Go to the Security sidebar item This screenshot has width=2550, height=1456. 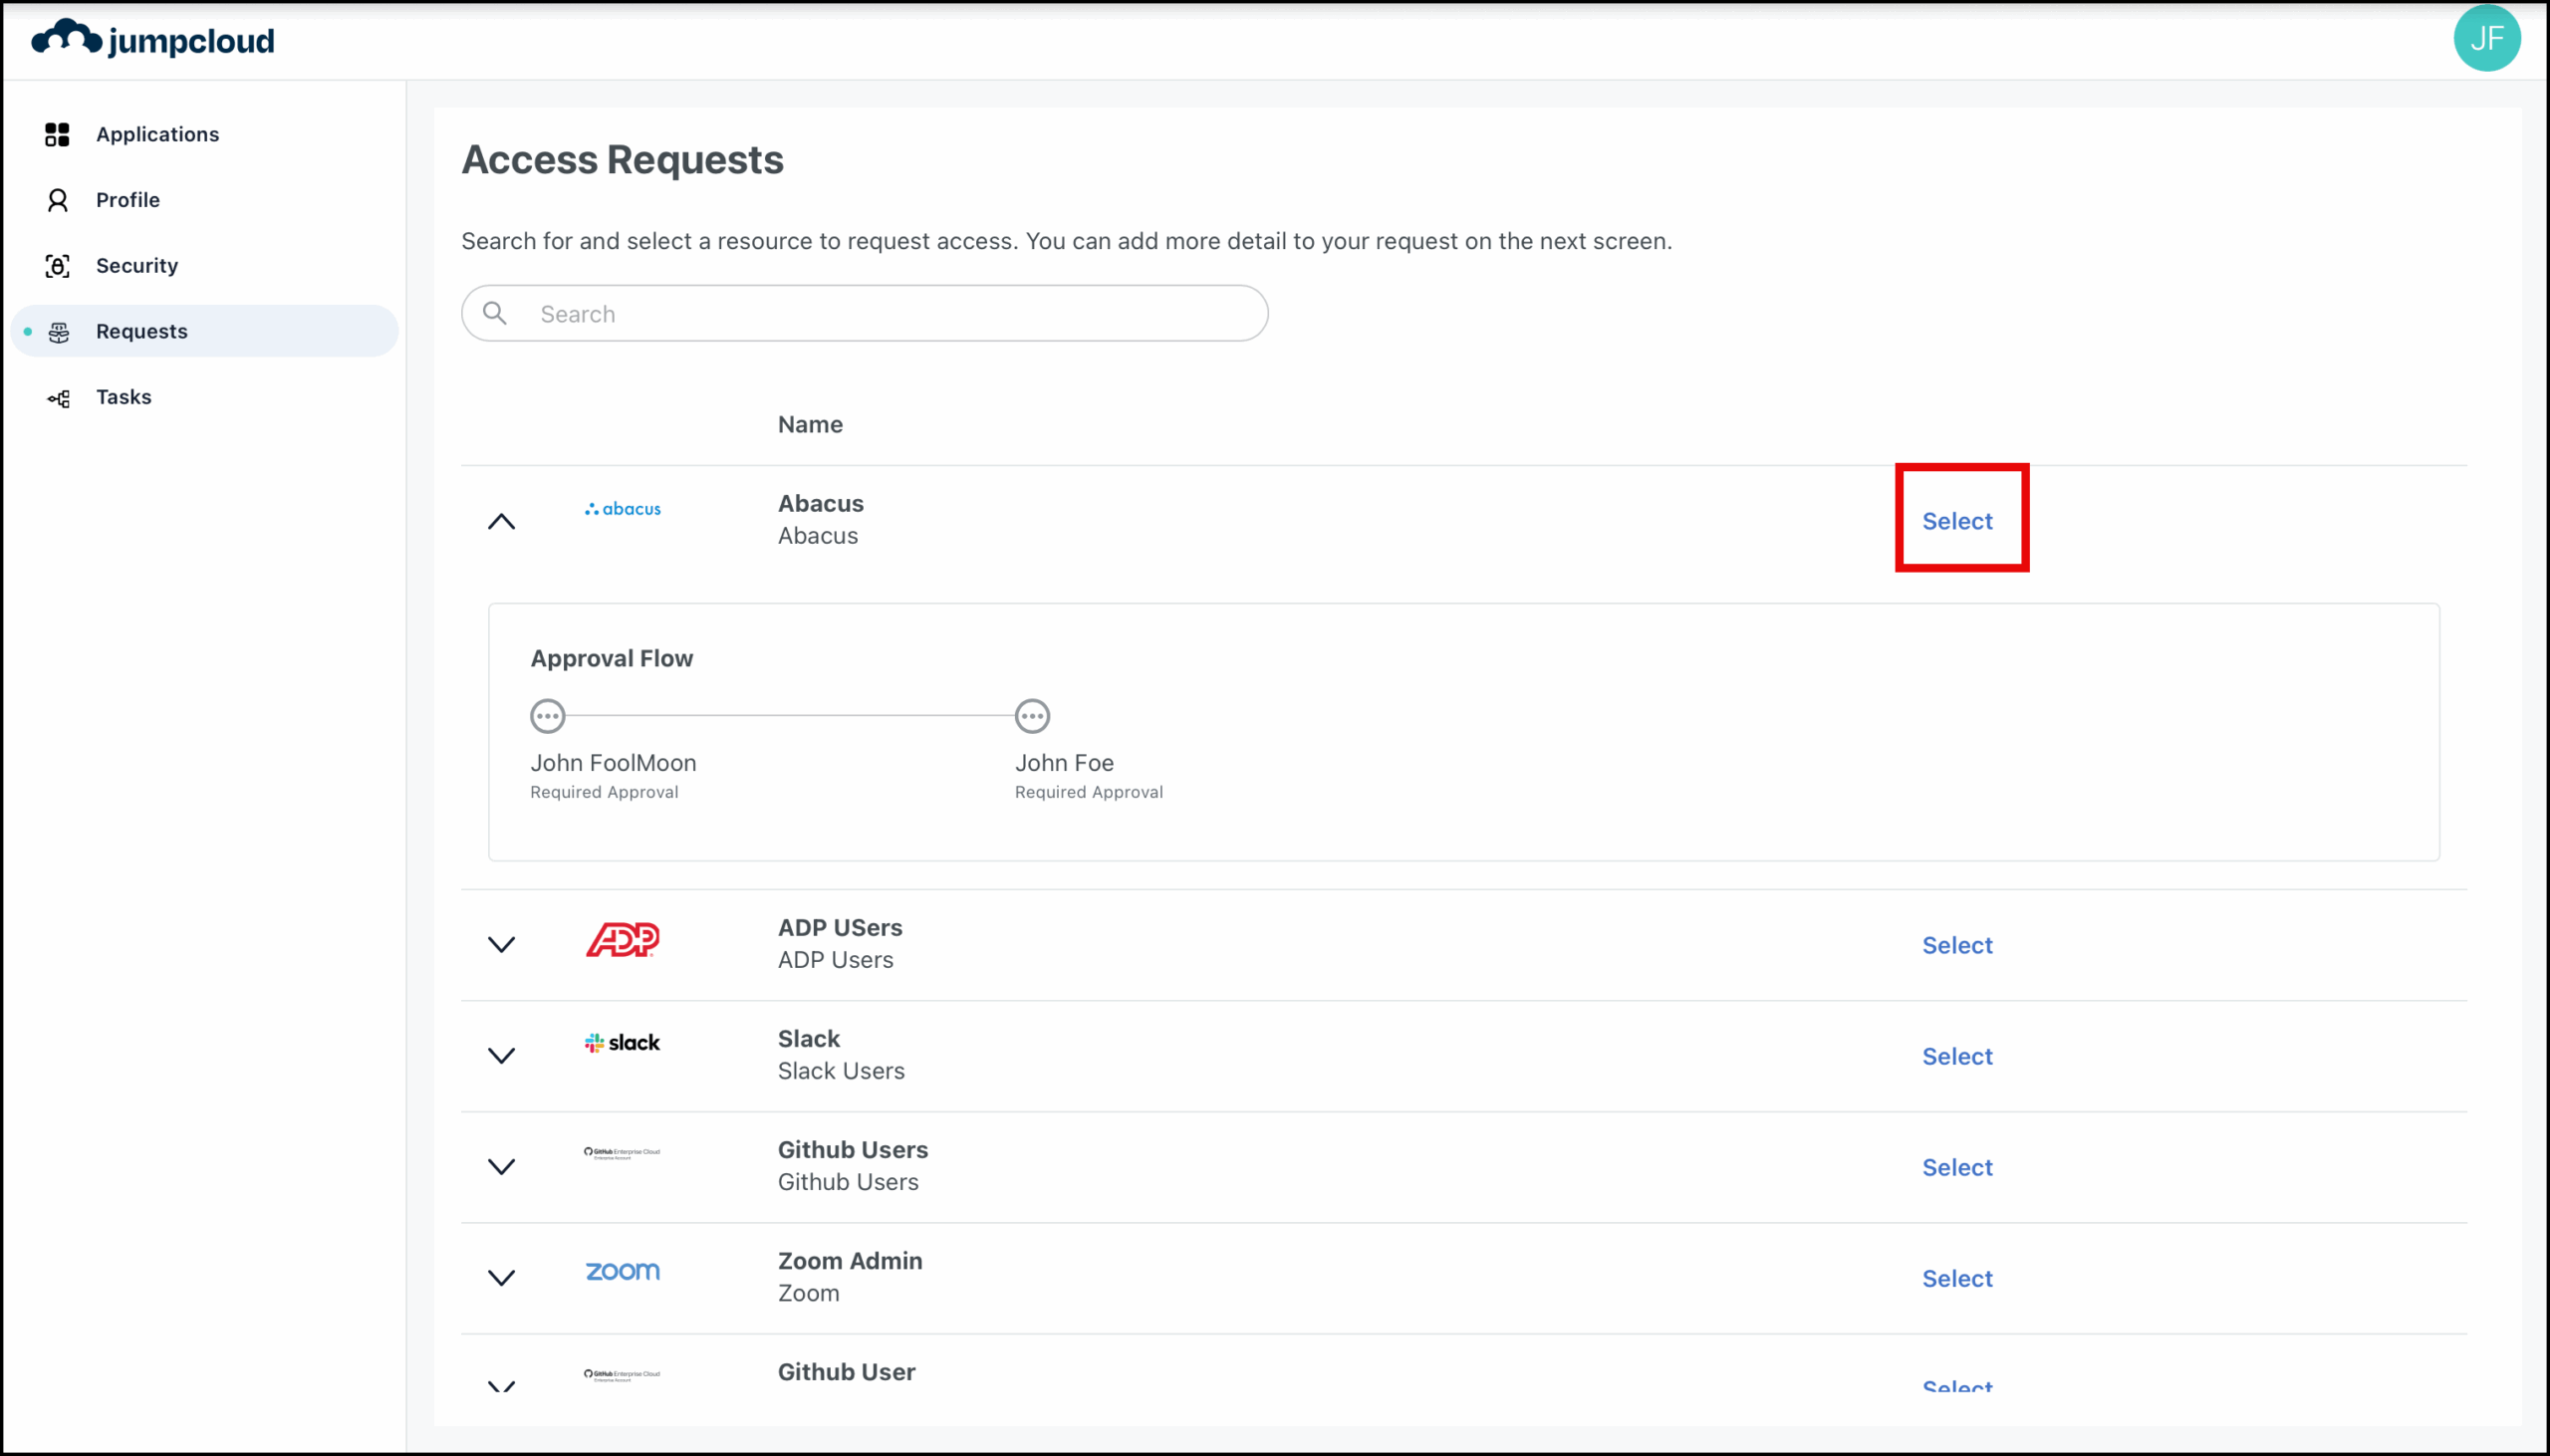pyautogui.click(x=137, y=265)
